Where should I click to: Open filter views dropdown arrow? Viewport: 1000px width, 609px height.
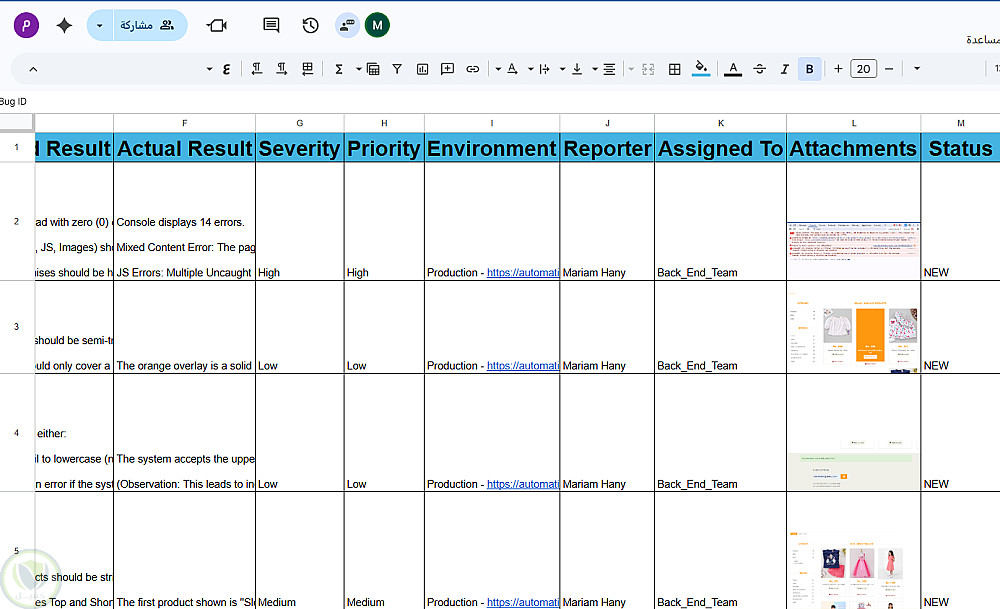(x=358, y=69)
